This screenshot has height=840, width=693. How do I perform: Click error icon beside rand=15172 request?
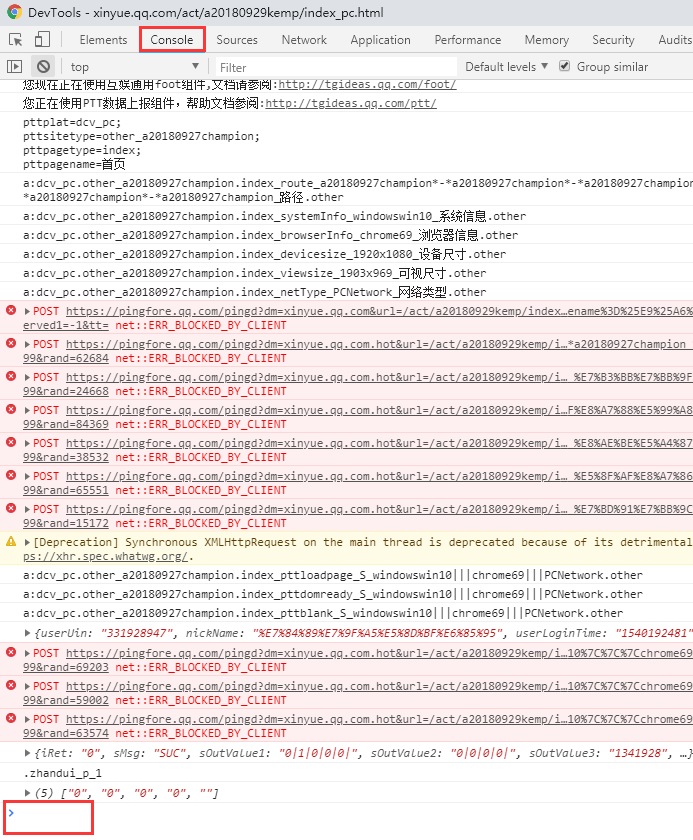[11, 508]
